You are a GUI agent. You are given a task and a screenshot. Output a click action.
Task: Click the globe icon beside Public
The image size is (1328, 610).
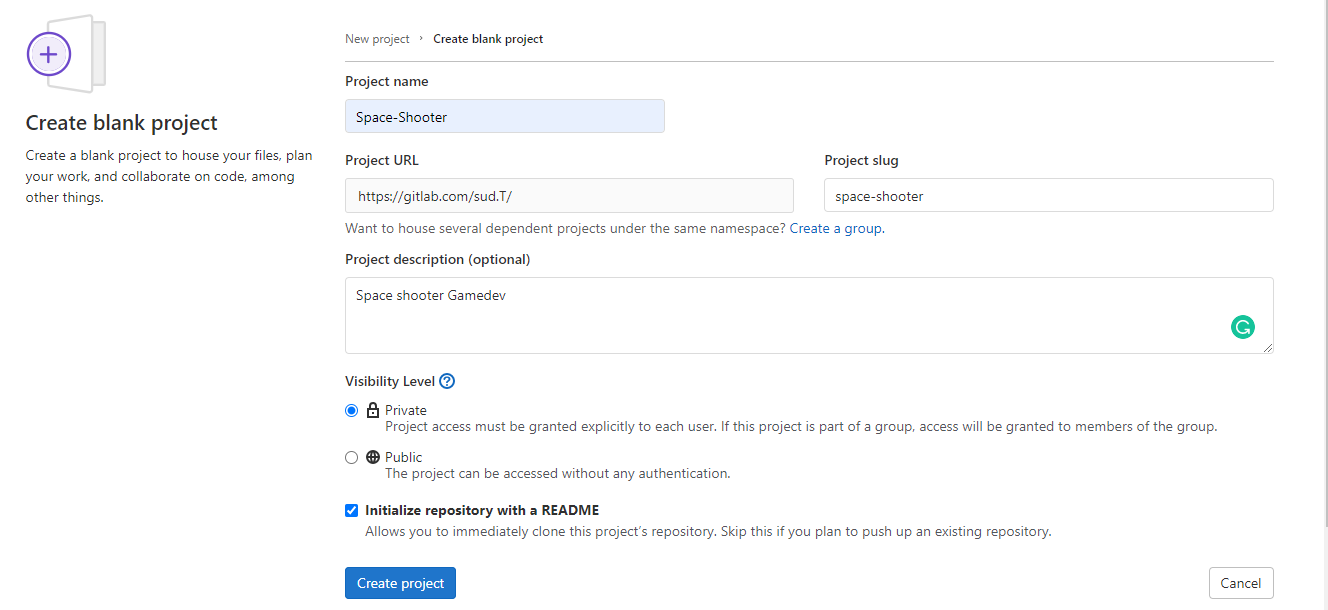tap(373, 457)
